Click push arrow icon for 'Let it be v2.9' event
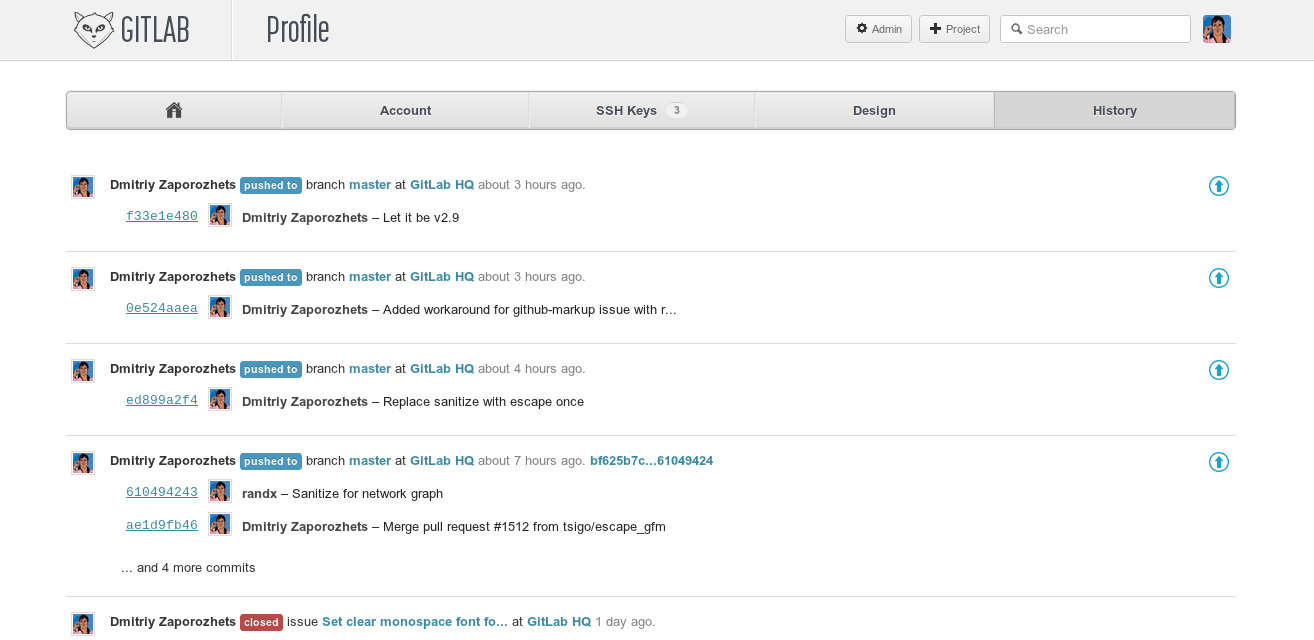The width and height of the screenshot is (1314, 640). click(x=1218, y=186)
